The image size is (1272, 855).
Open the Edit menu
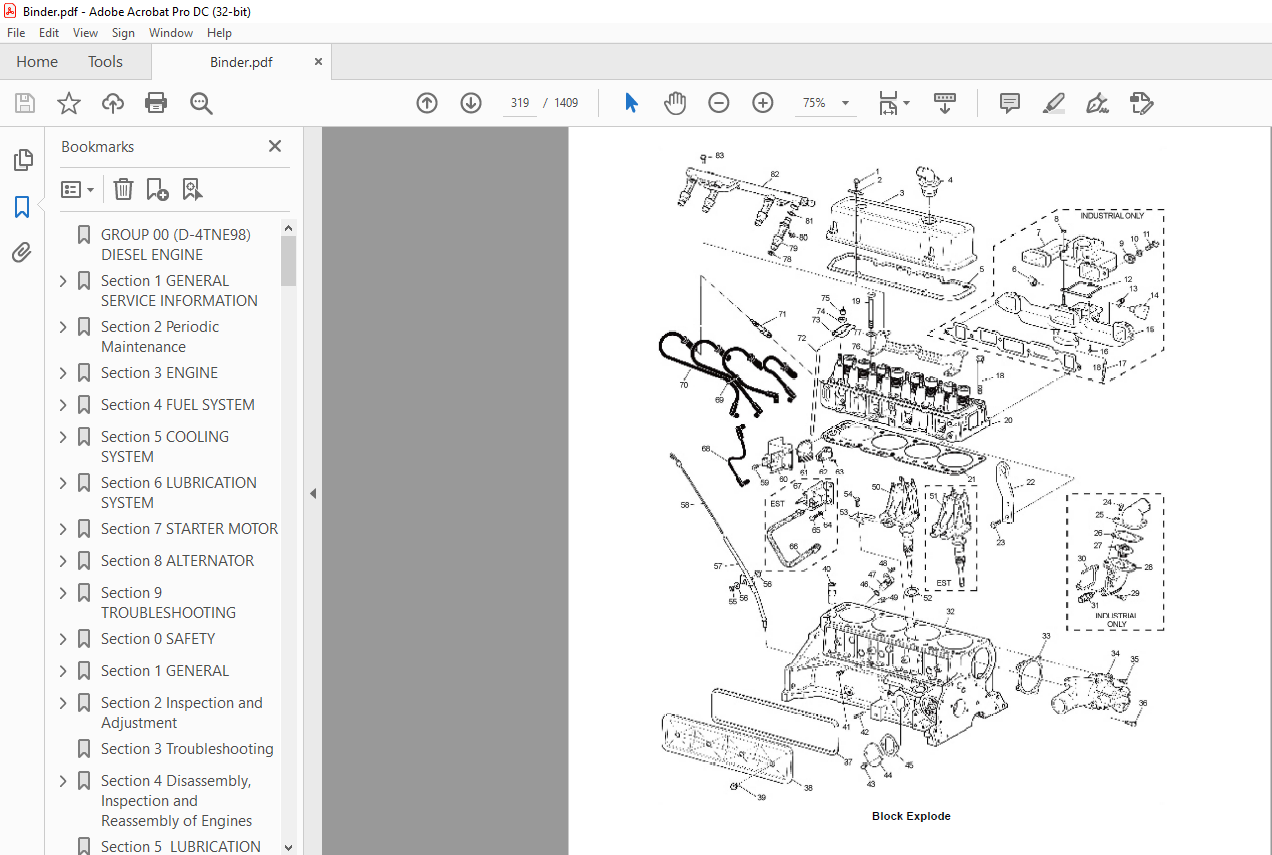click(49, 33)
